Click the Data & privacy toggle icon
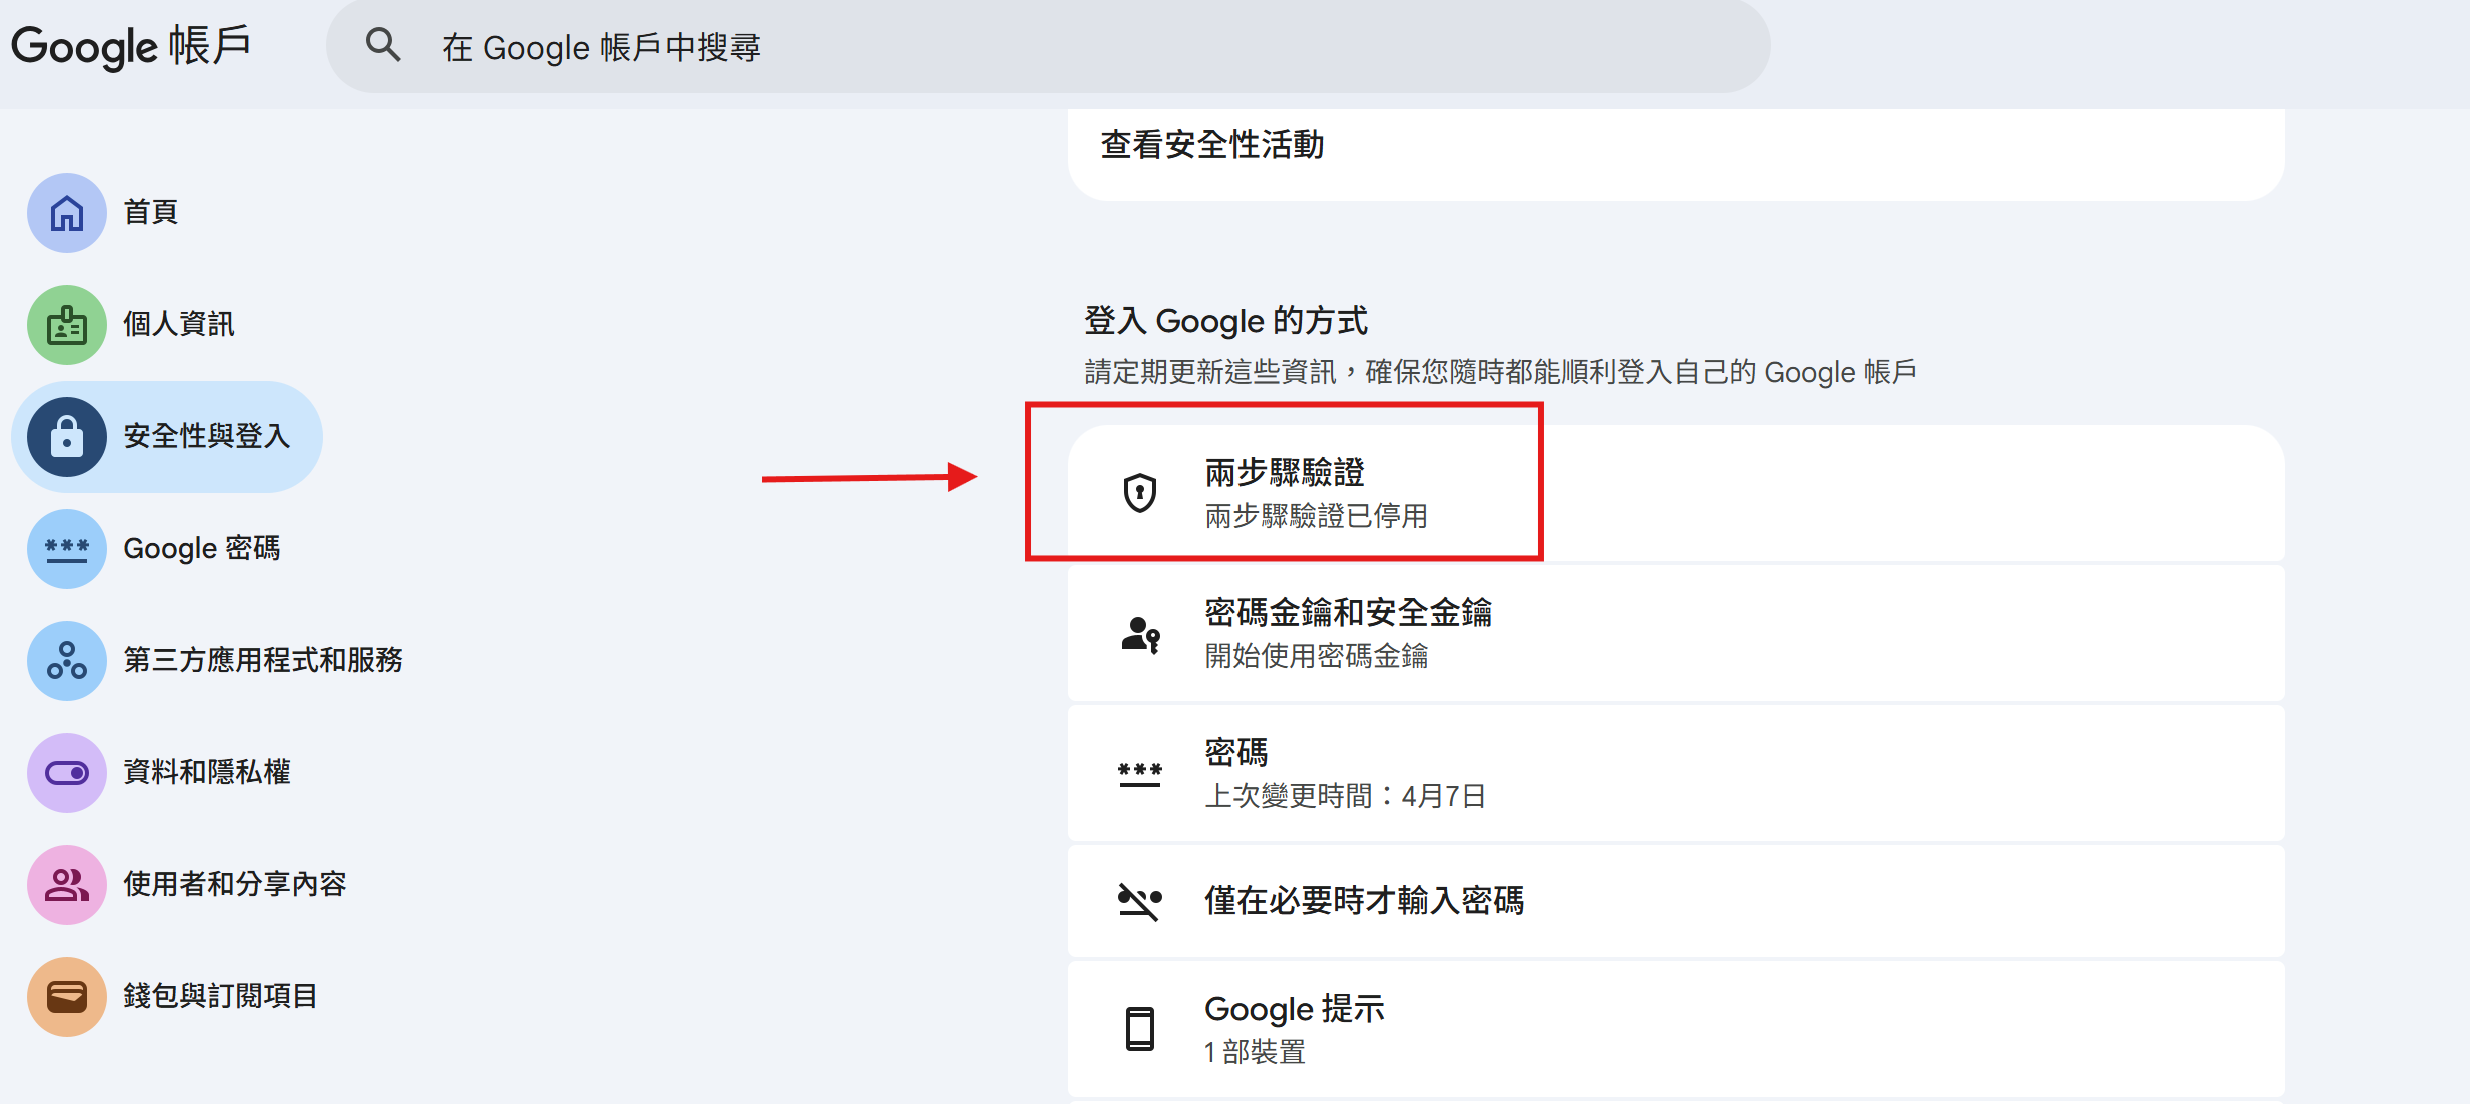 [67, 773]
